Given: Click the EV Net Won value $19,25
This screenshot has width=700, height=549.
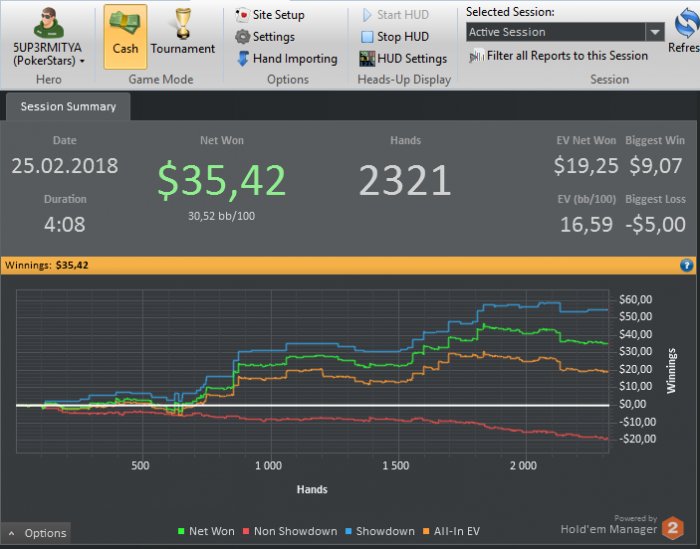Looking at the screenshot, I should [586, 166].
